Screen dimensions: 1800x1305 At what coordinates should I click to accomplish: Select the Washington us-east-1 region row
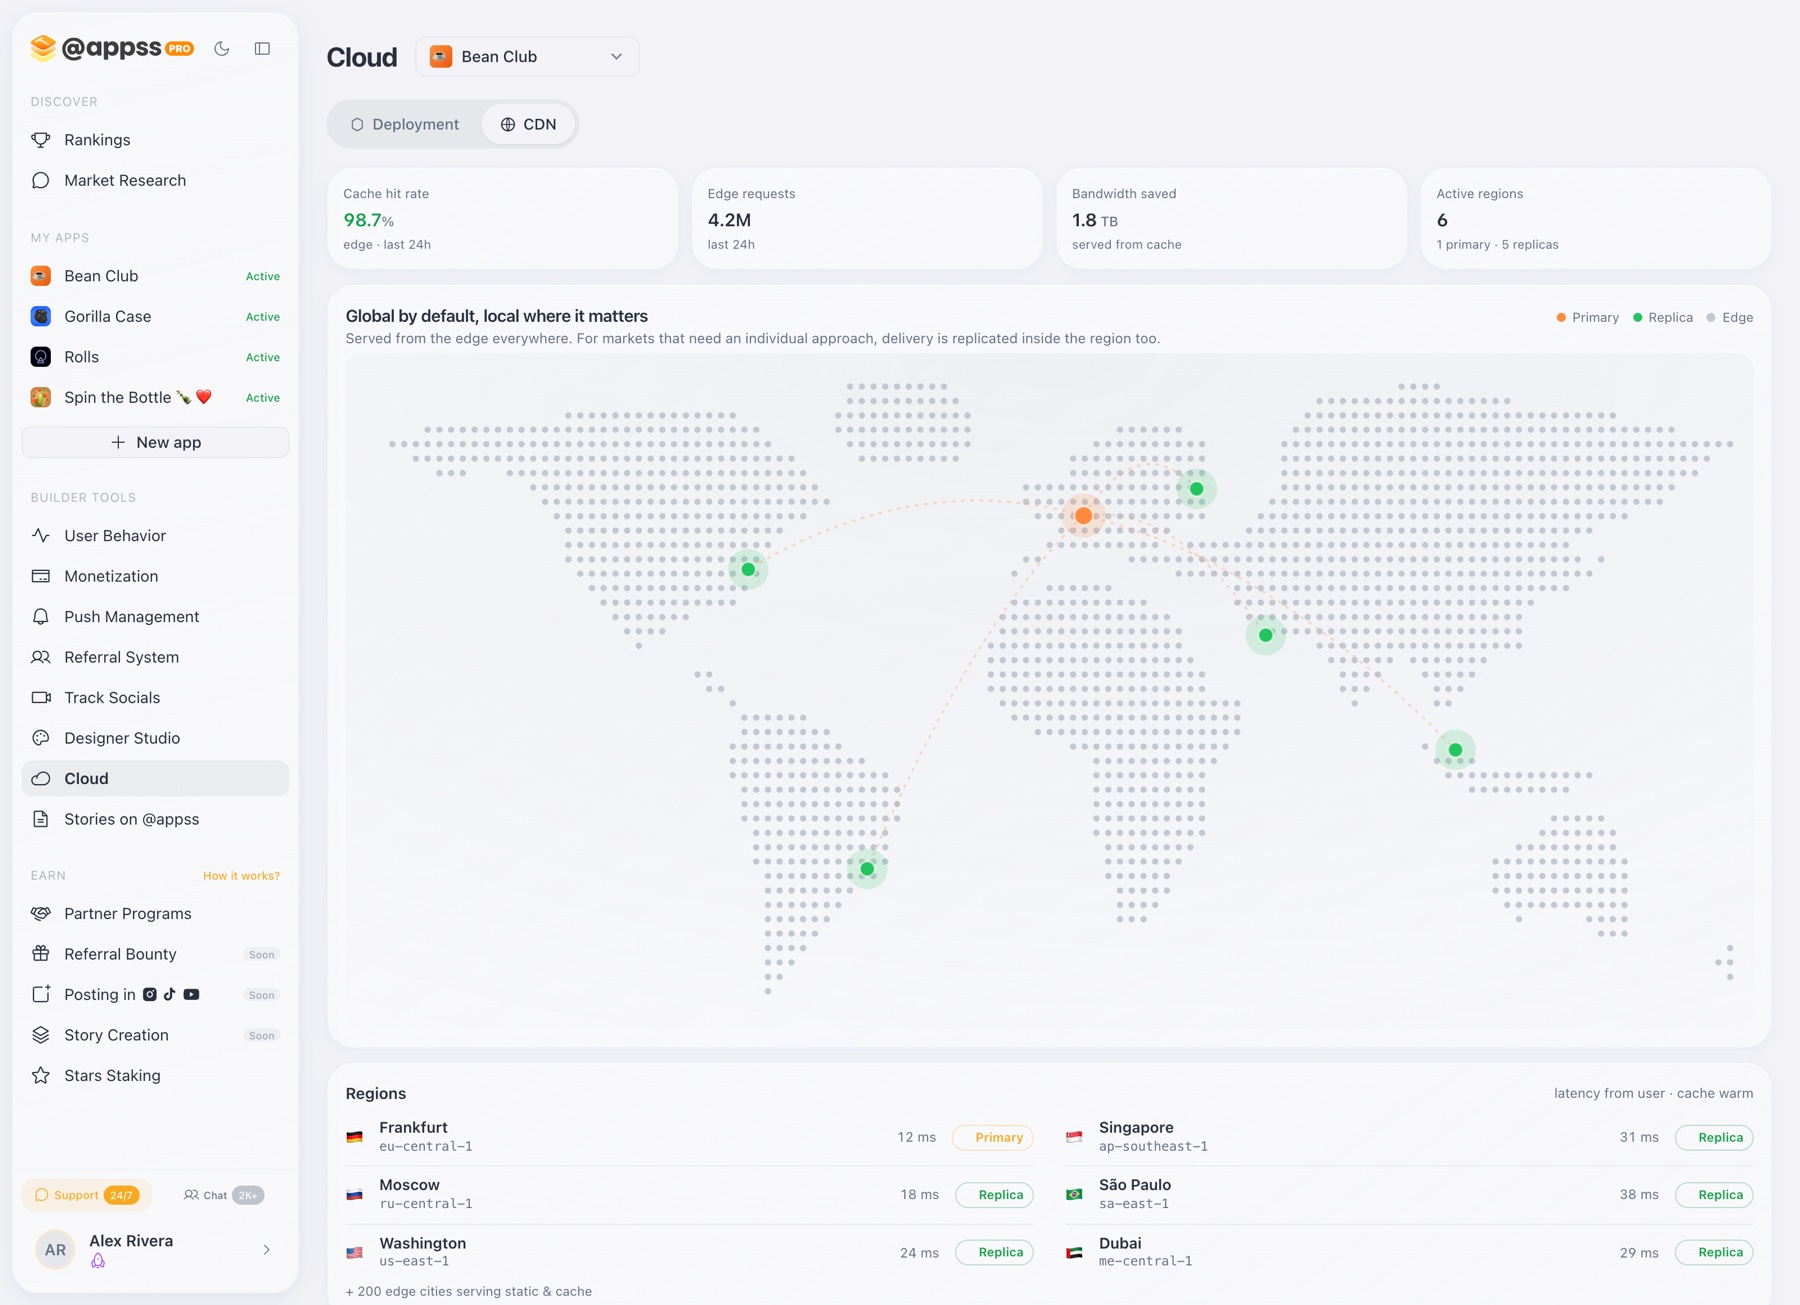point(690,1252)
